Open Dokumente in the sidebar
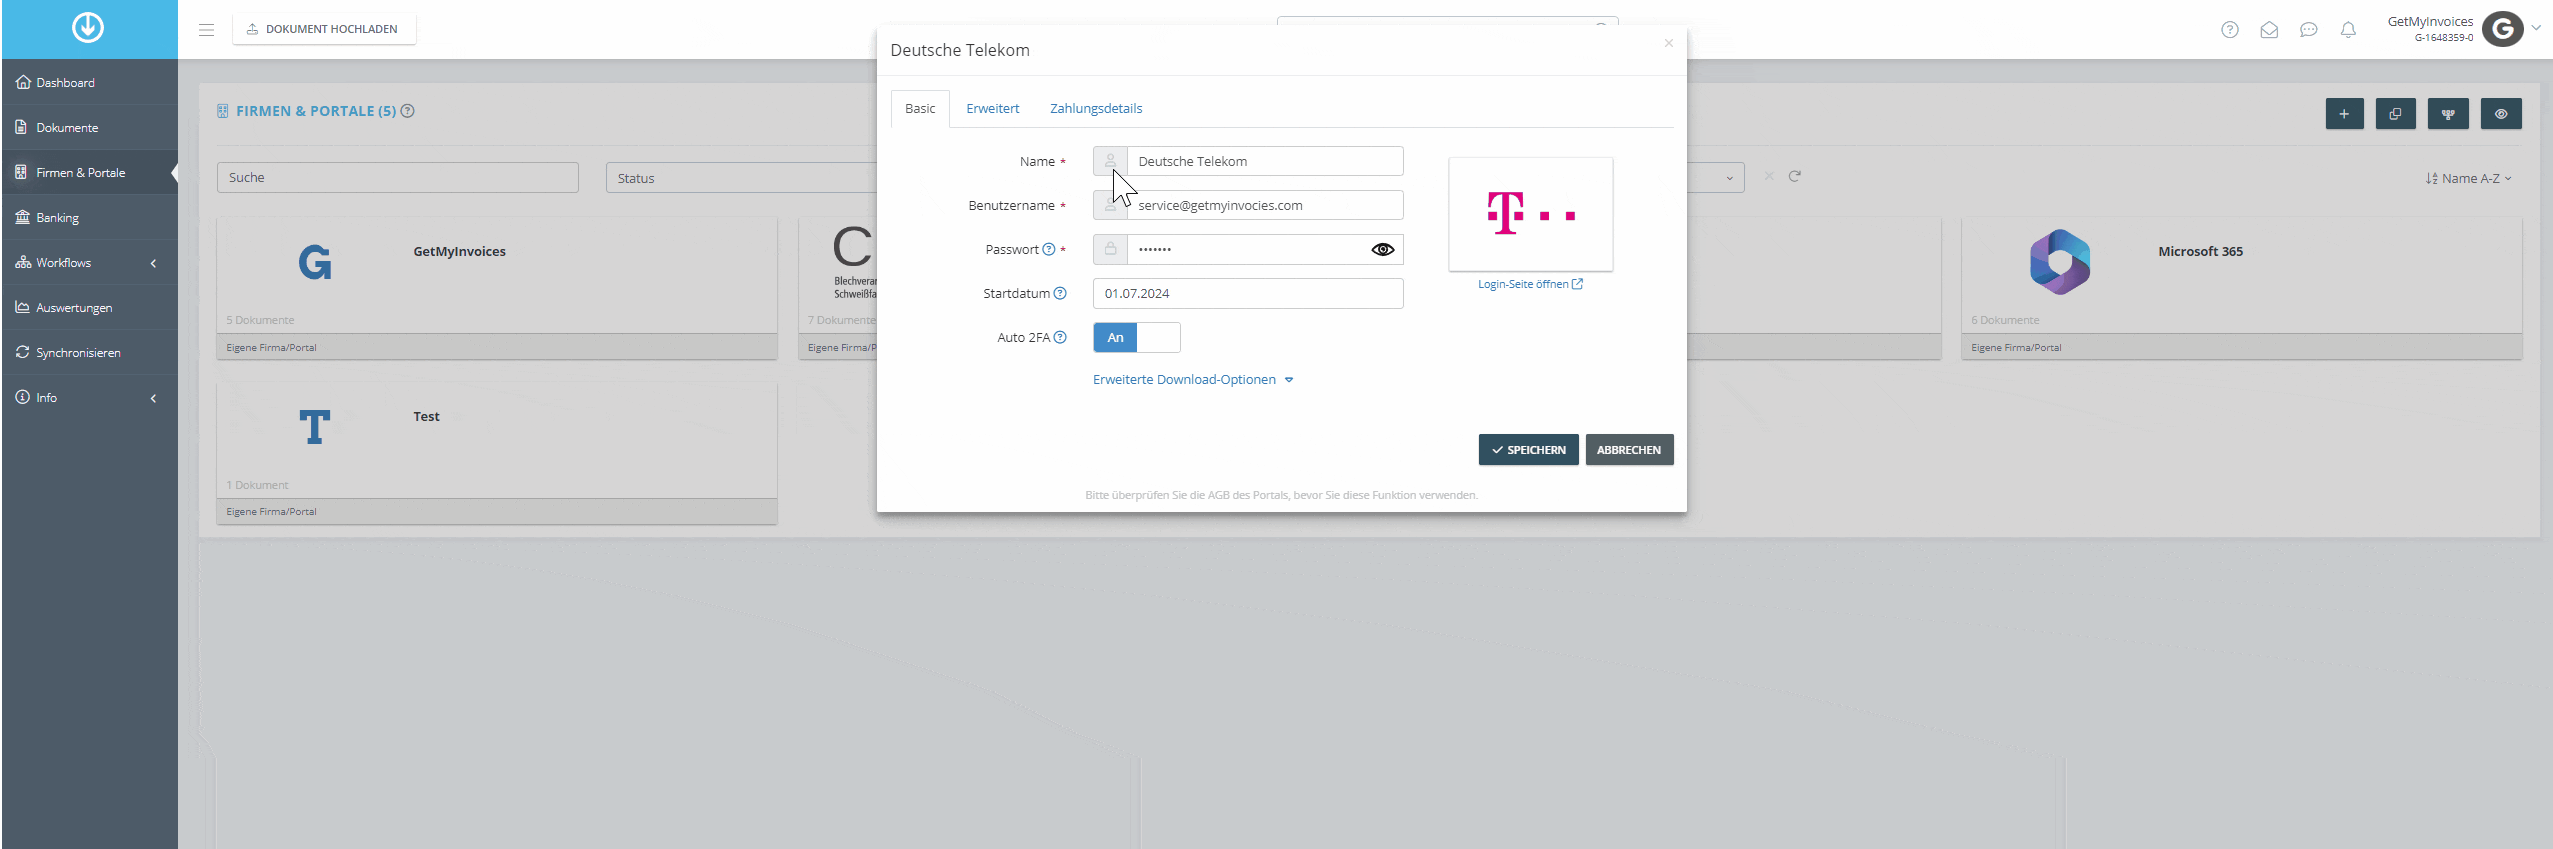This screenshot has height=849, width=2553. pos(89,128)
